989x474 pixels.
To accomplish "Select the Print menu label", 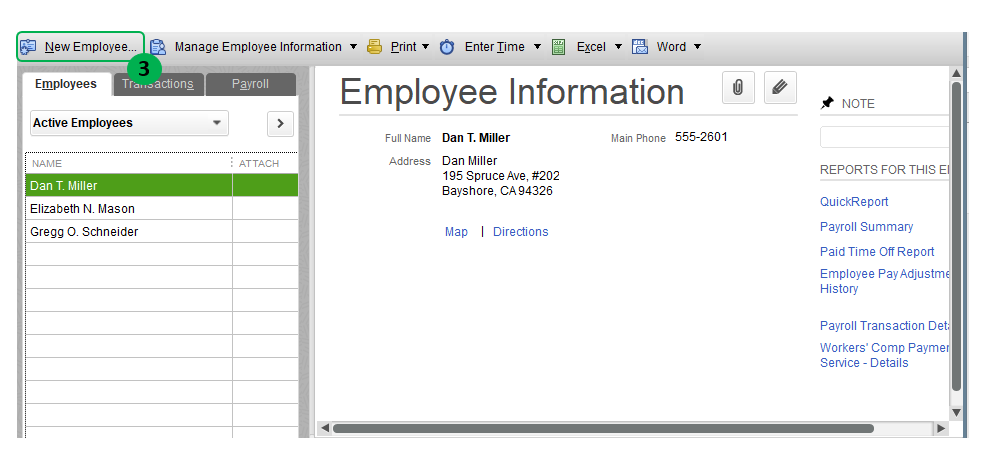I will (404, 47).
